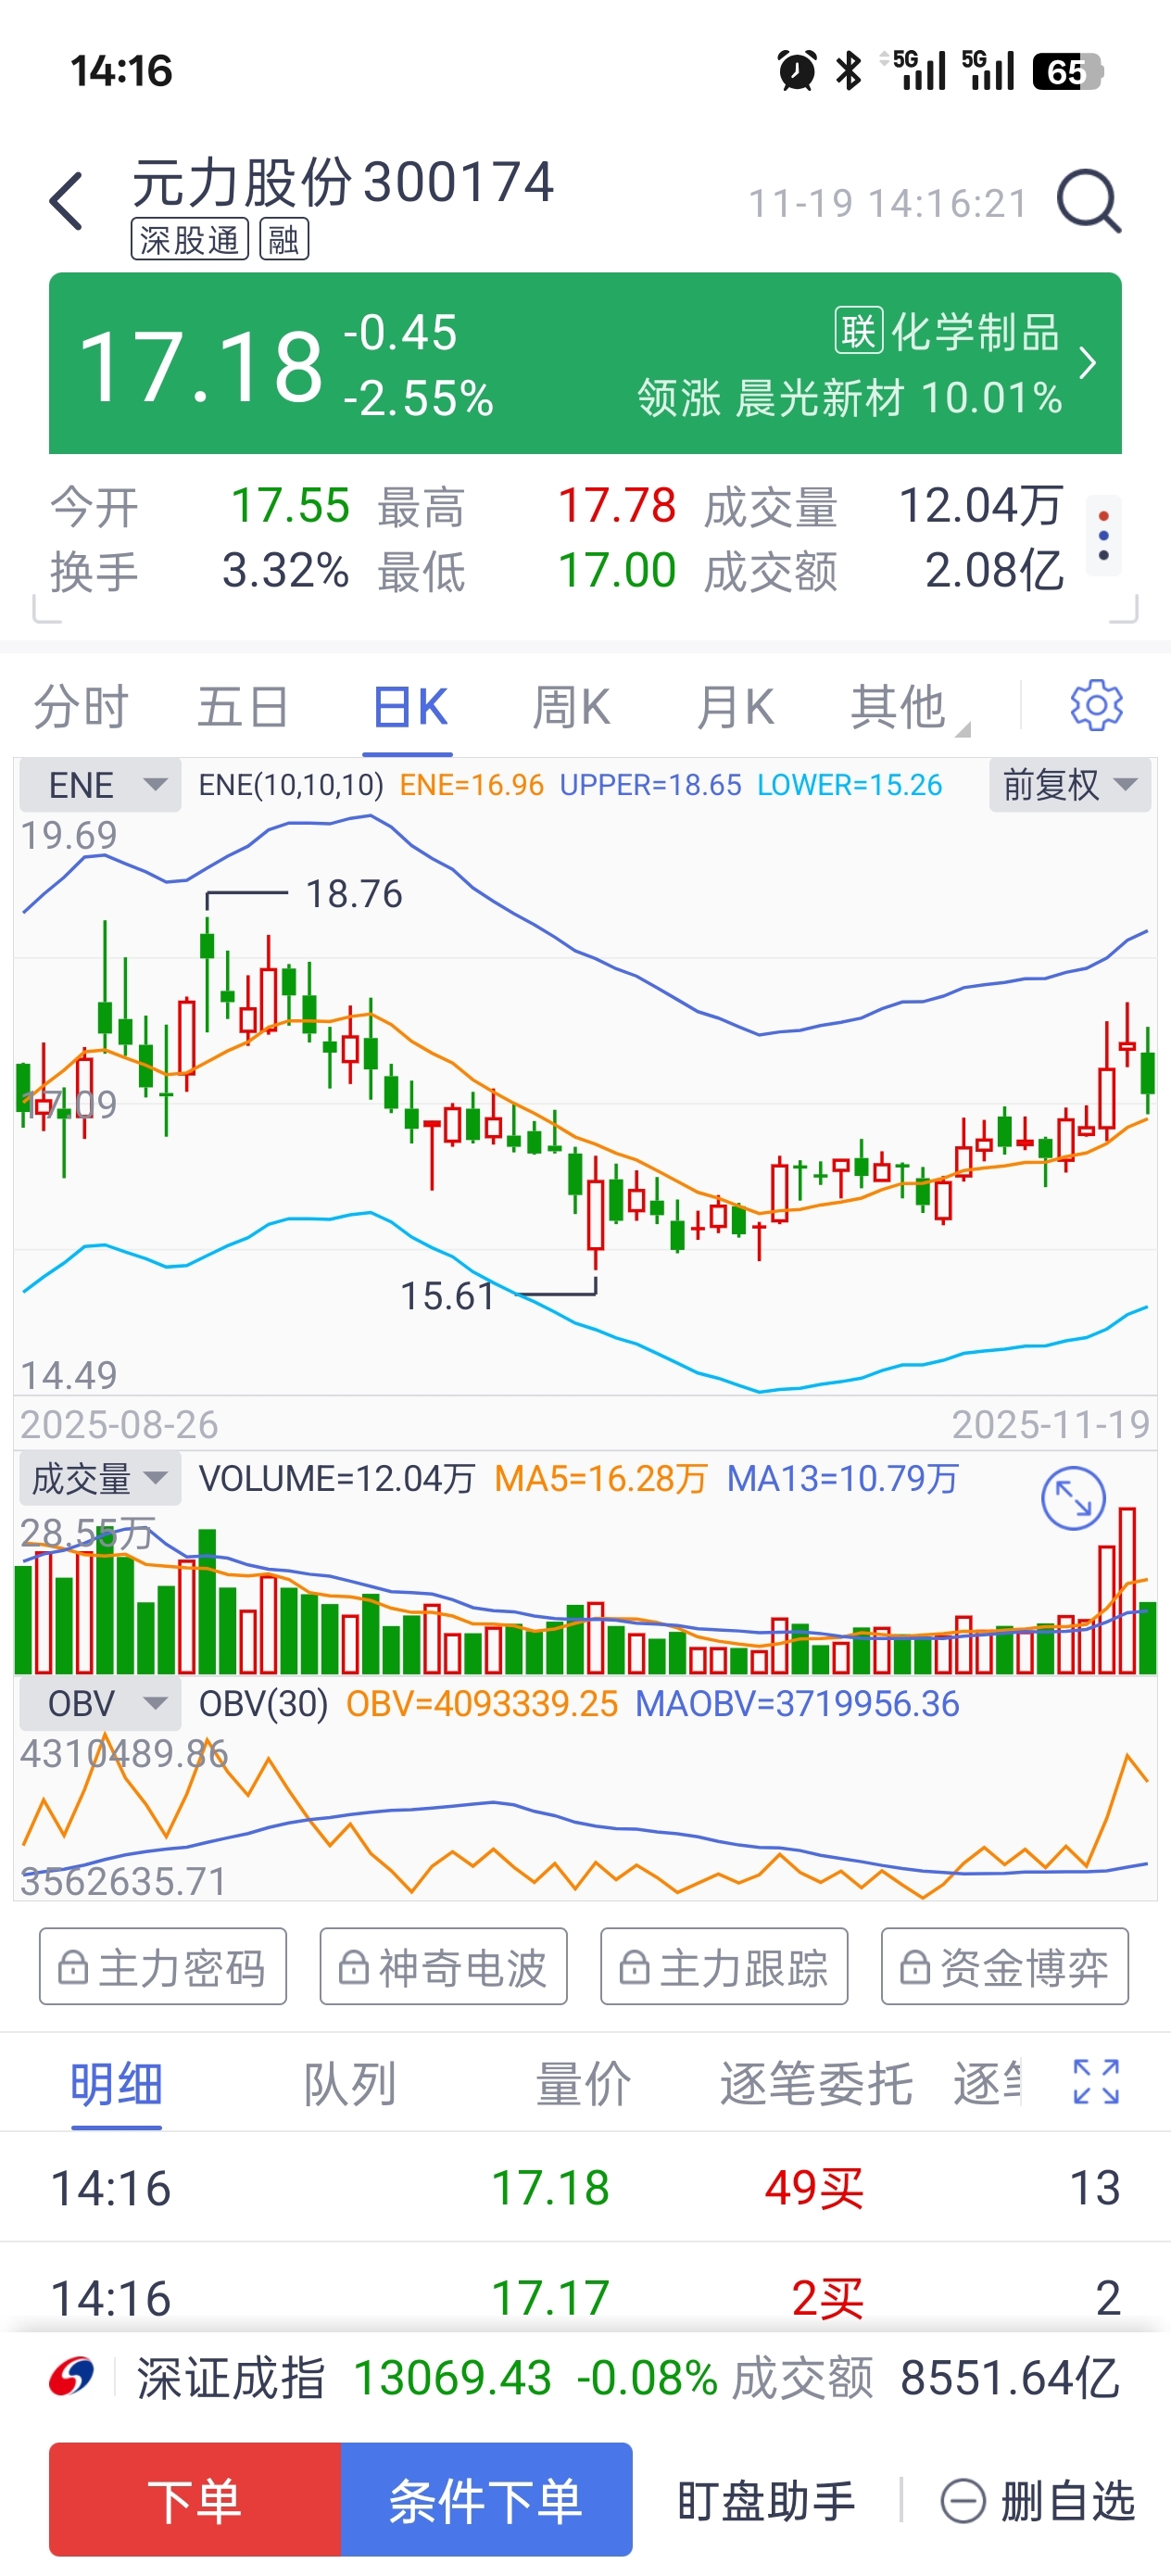Image resolution: width=1171 pixels, height=2576 pixels.
Task: Tap the green 17.18 price banner
Action: [585, 363]
